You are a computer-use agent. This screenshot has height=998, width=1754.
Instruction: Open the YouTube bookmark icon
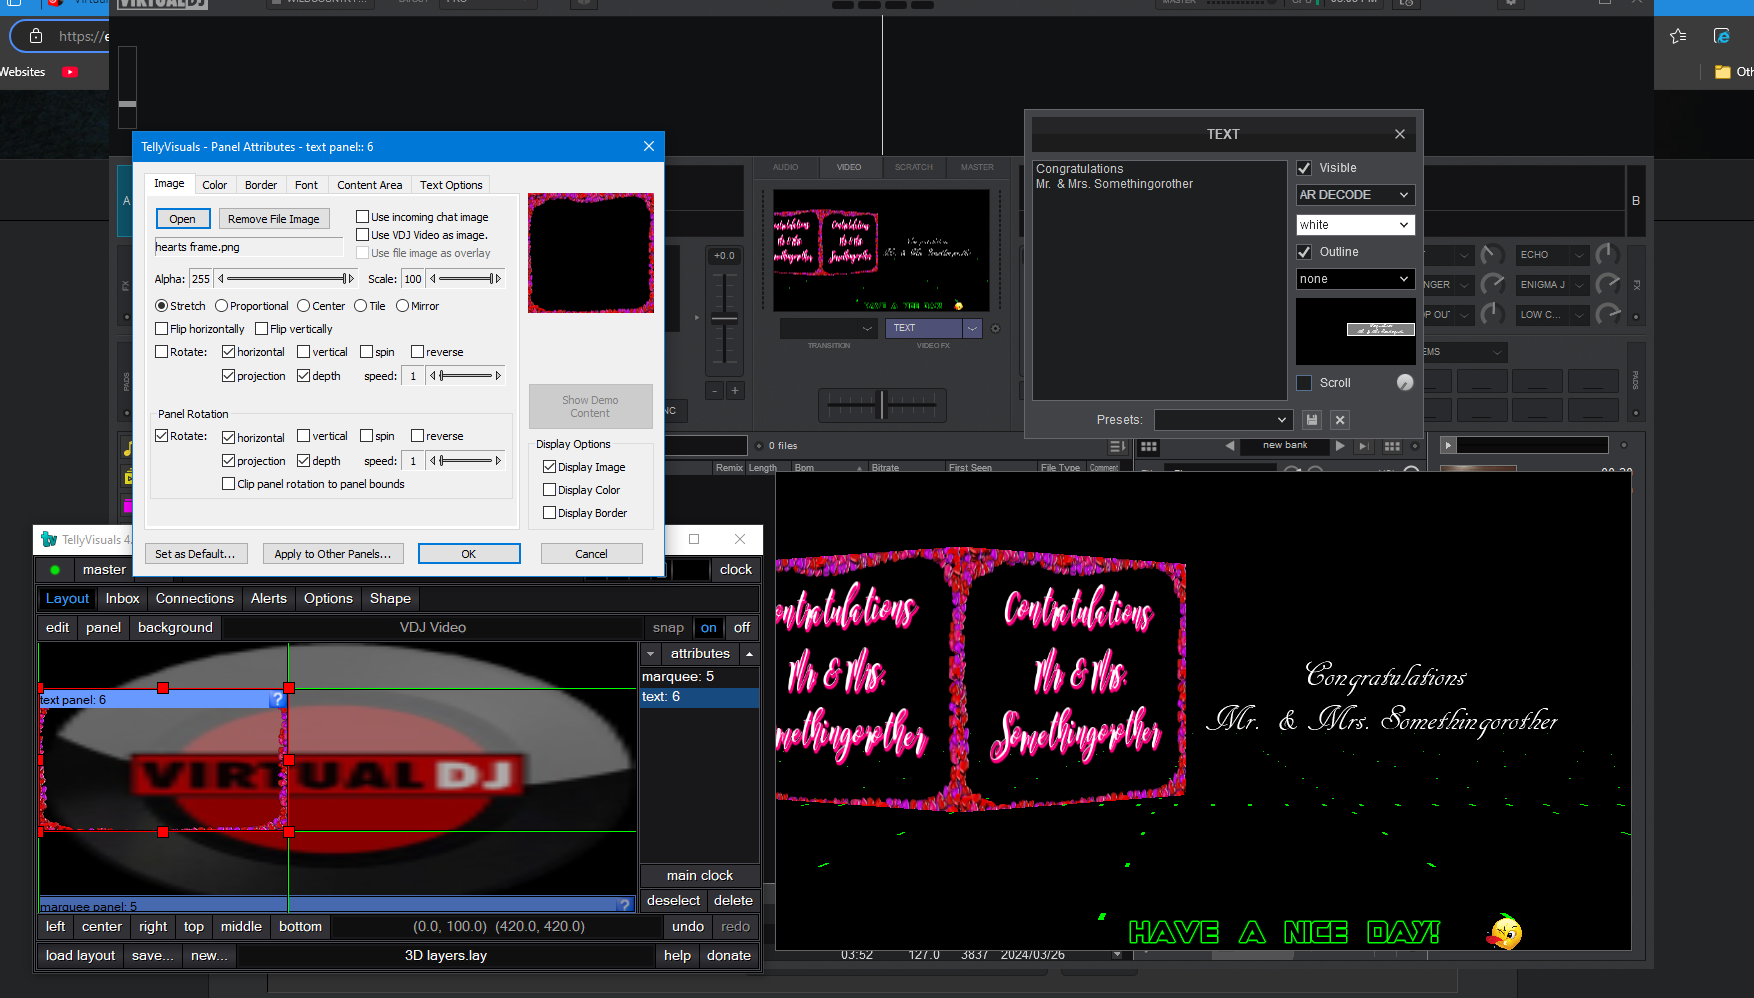[x=70, y=72]
